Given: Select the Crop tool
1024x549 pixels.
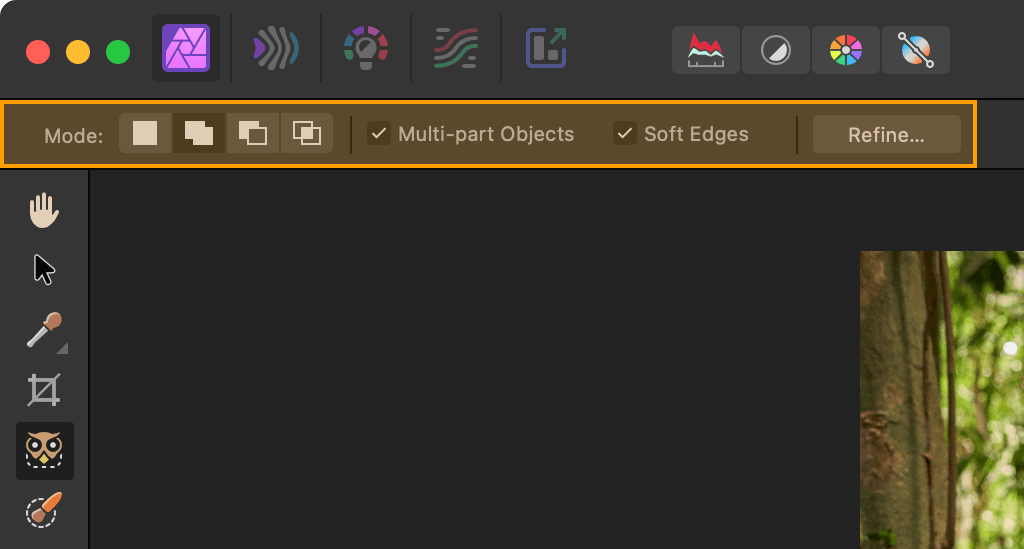Looking at the screenshot, I should click(x=44, y=390).
